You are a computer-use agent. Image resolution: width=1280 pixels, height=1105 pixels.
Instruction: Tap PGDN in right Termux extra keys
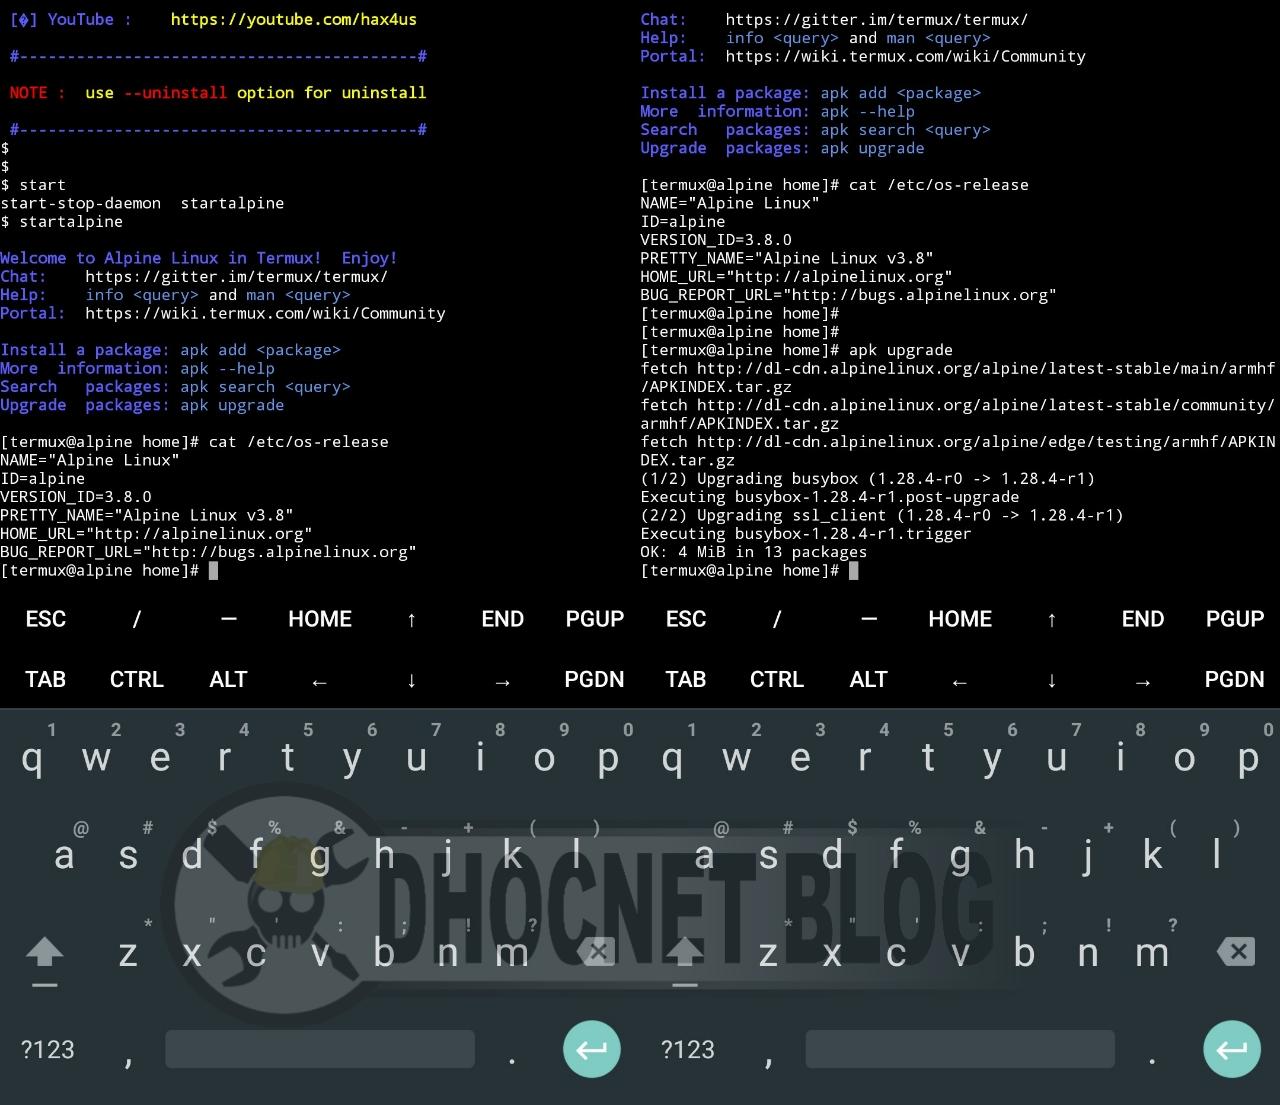(x=1234, y=680)
